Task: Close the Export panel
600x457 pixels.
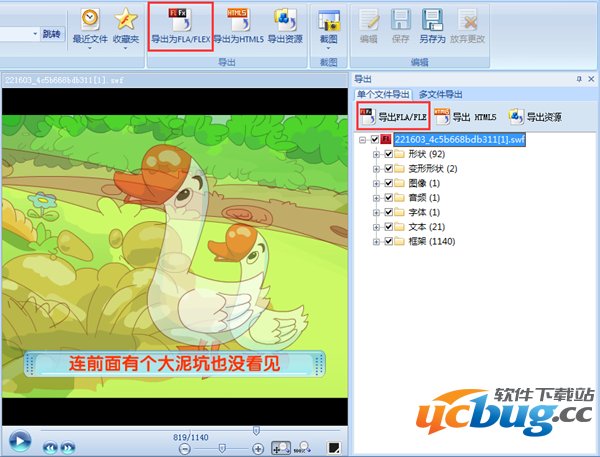Action: [x=591, y=79]
